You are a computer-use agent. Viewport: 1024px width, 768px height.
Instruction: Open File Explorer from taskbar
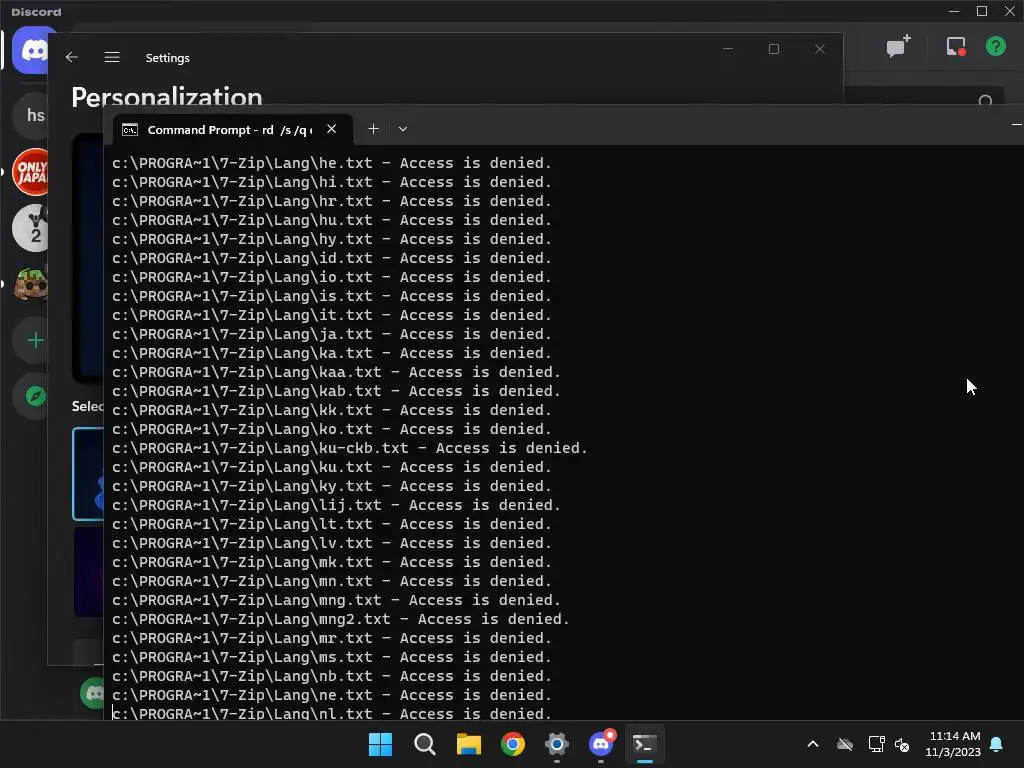pyautogui.click(x=469, y=744)
